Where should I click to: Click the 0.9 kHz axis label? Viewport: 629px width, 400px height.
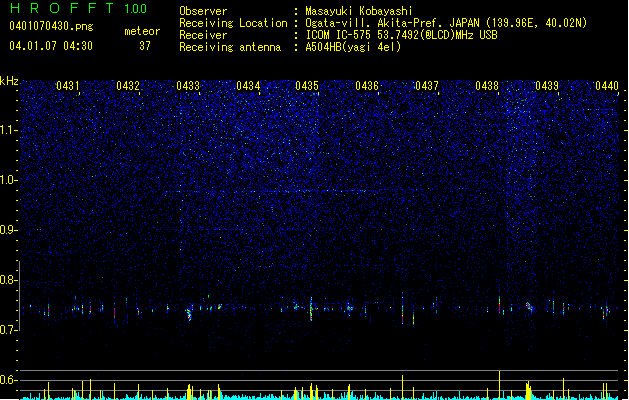[x=9, y=230]
